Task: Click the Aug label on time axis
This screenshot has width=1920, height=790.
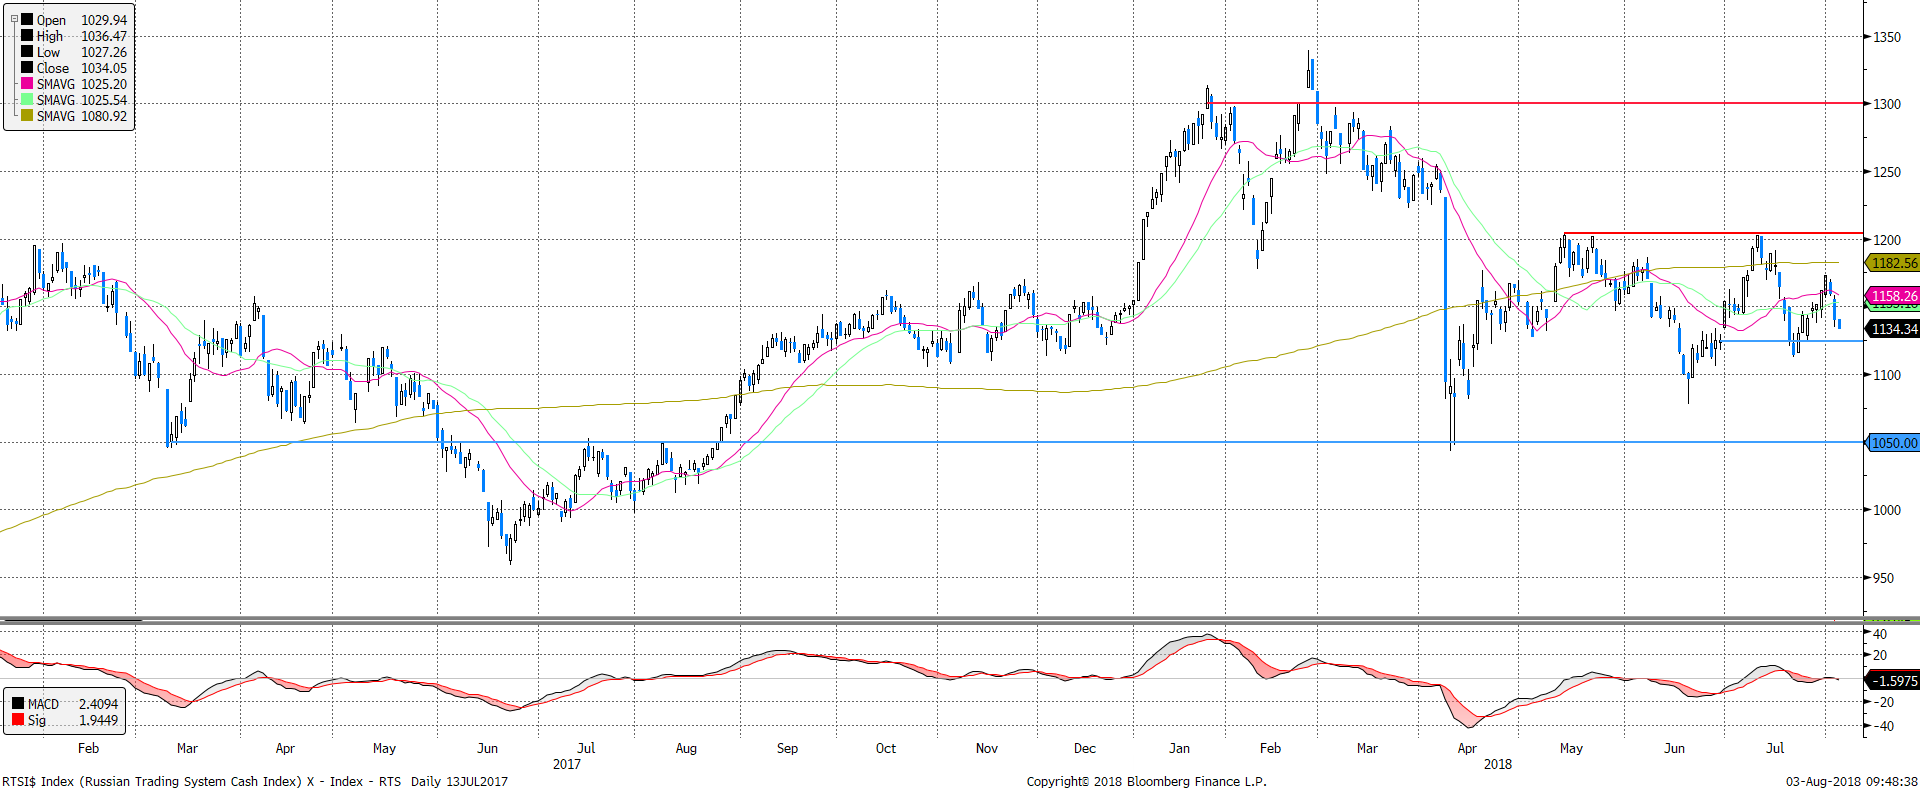Action: pos(686,748)
